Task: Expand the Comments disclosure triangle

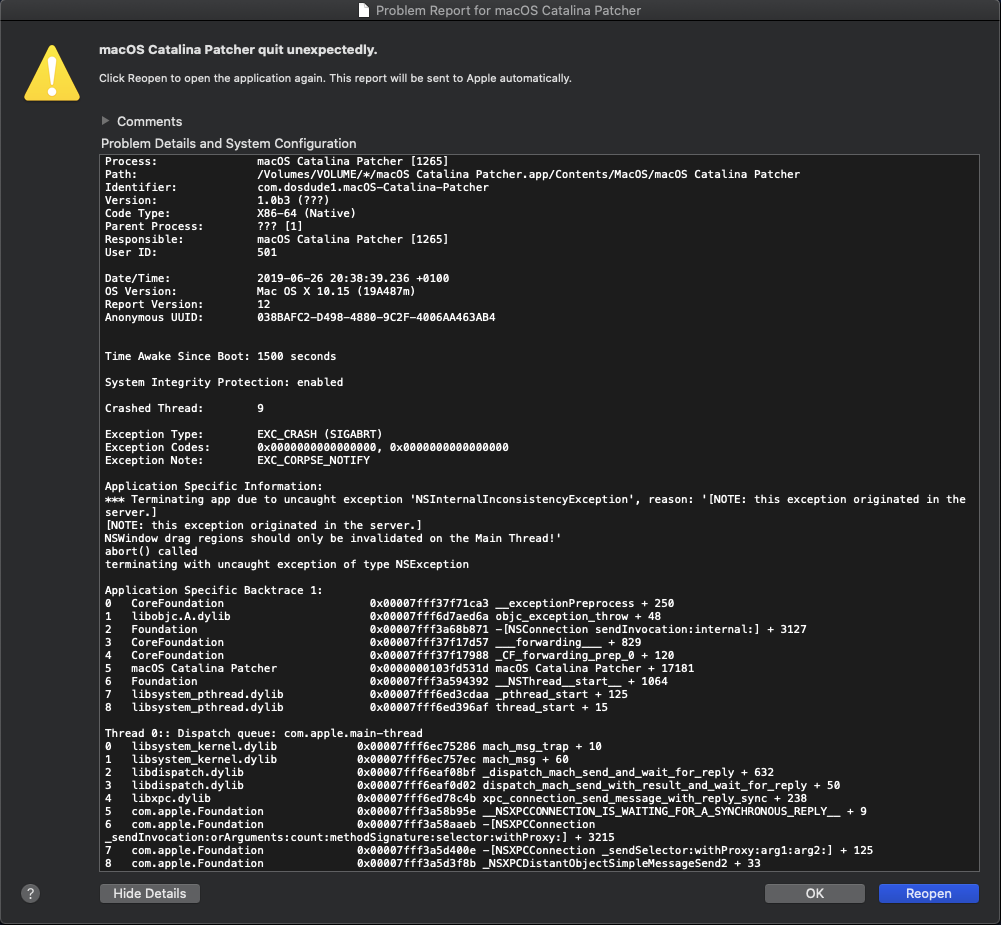Action: point(105,121)
